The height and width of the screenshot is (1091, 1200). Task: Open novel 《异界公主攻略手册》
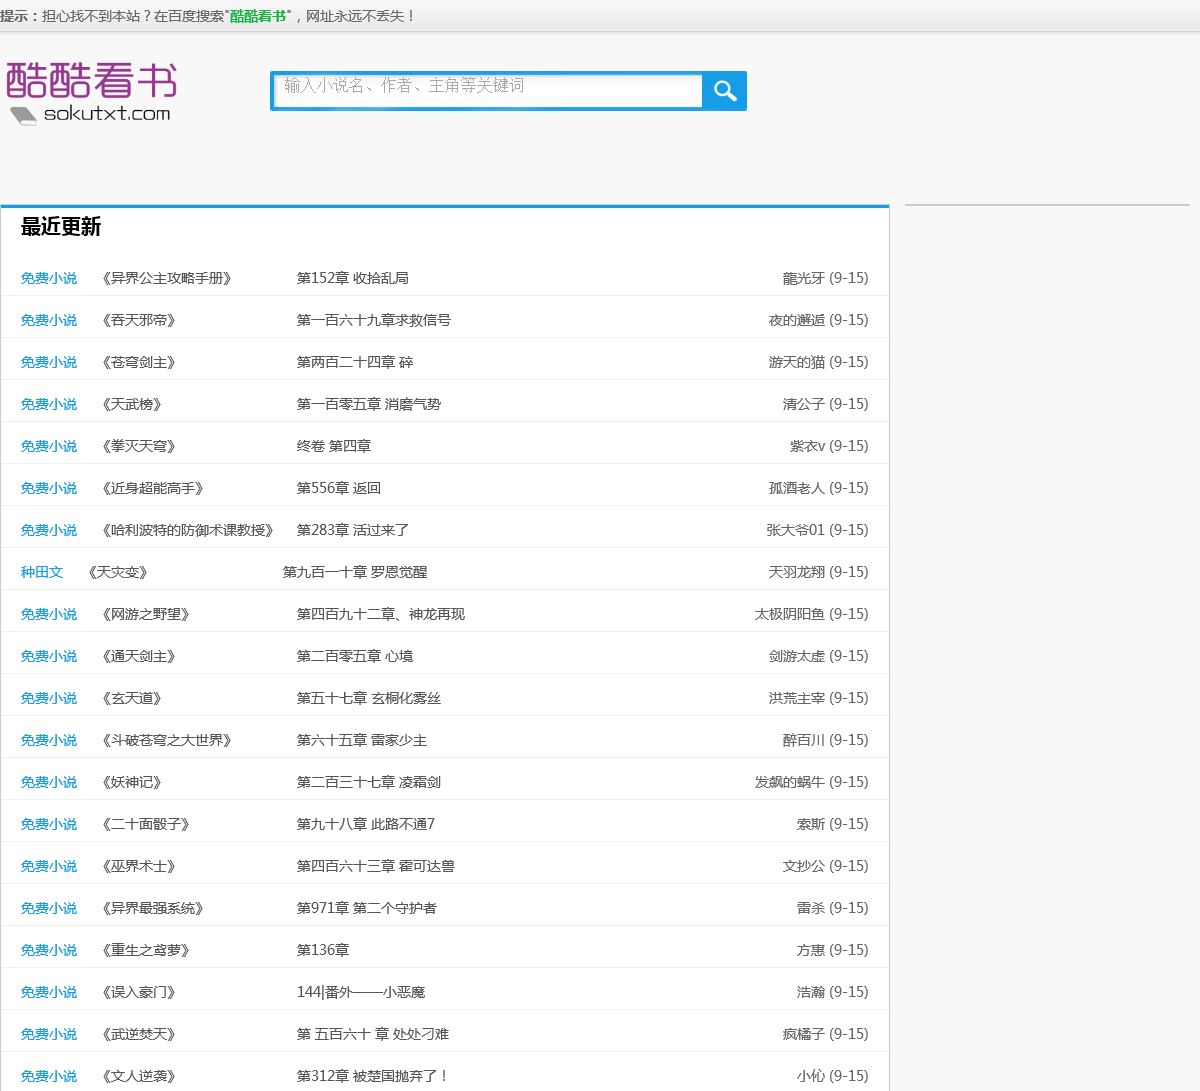tap(167, 278)
